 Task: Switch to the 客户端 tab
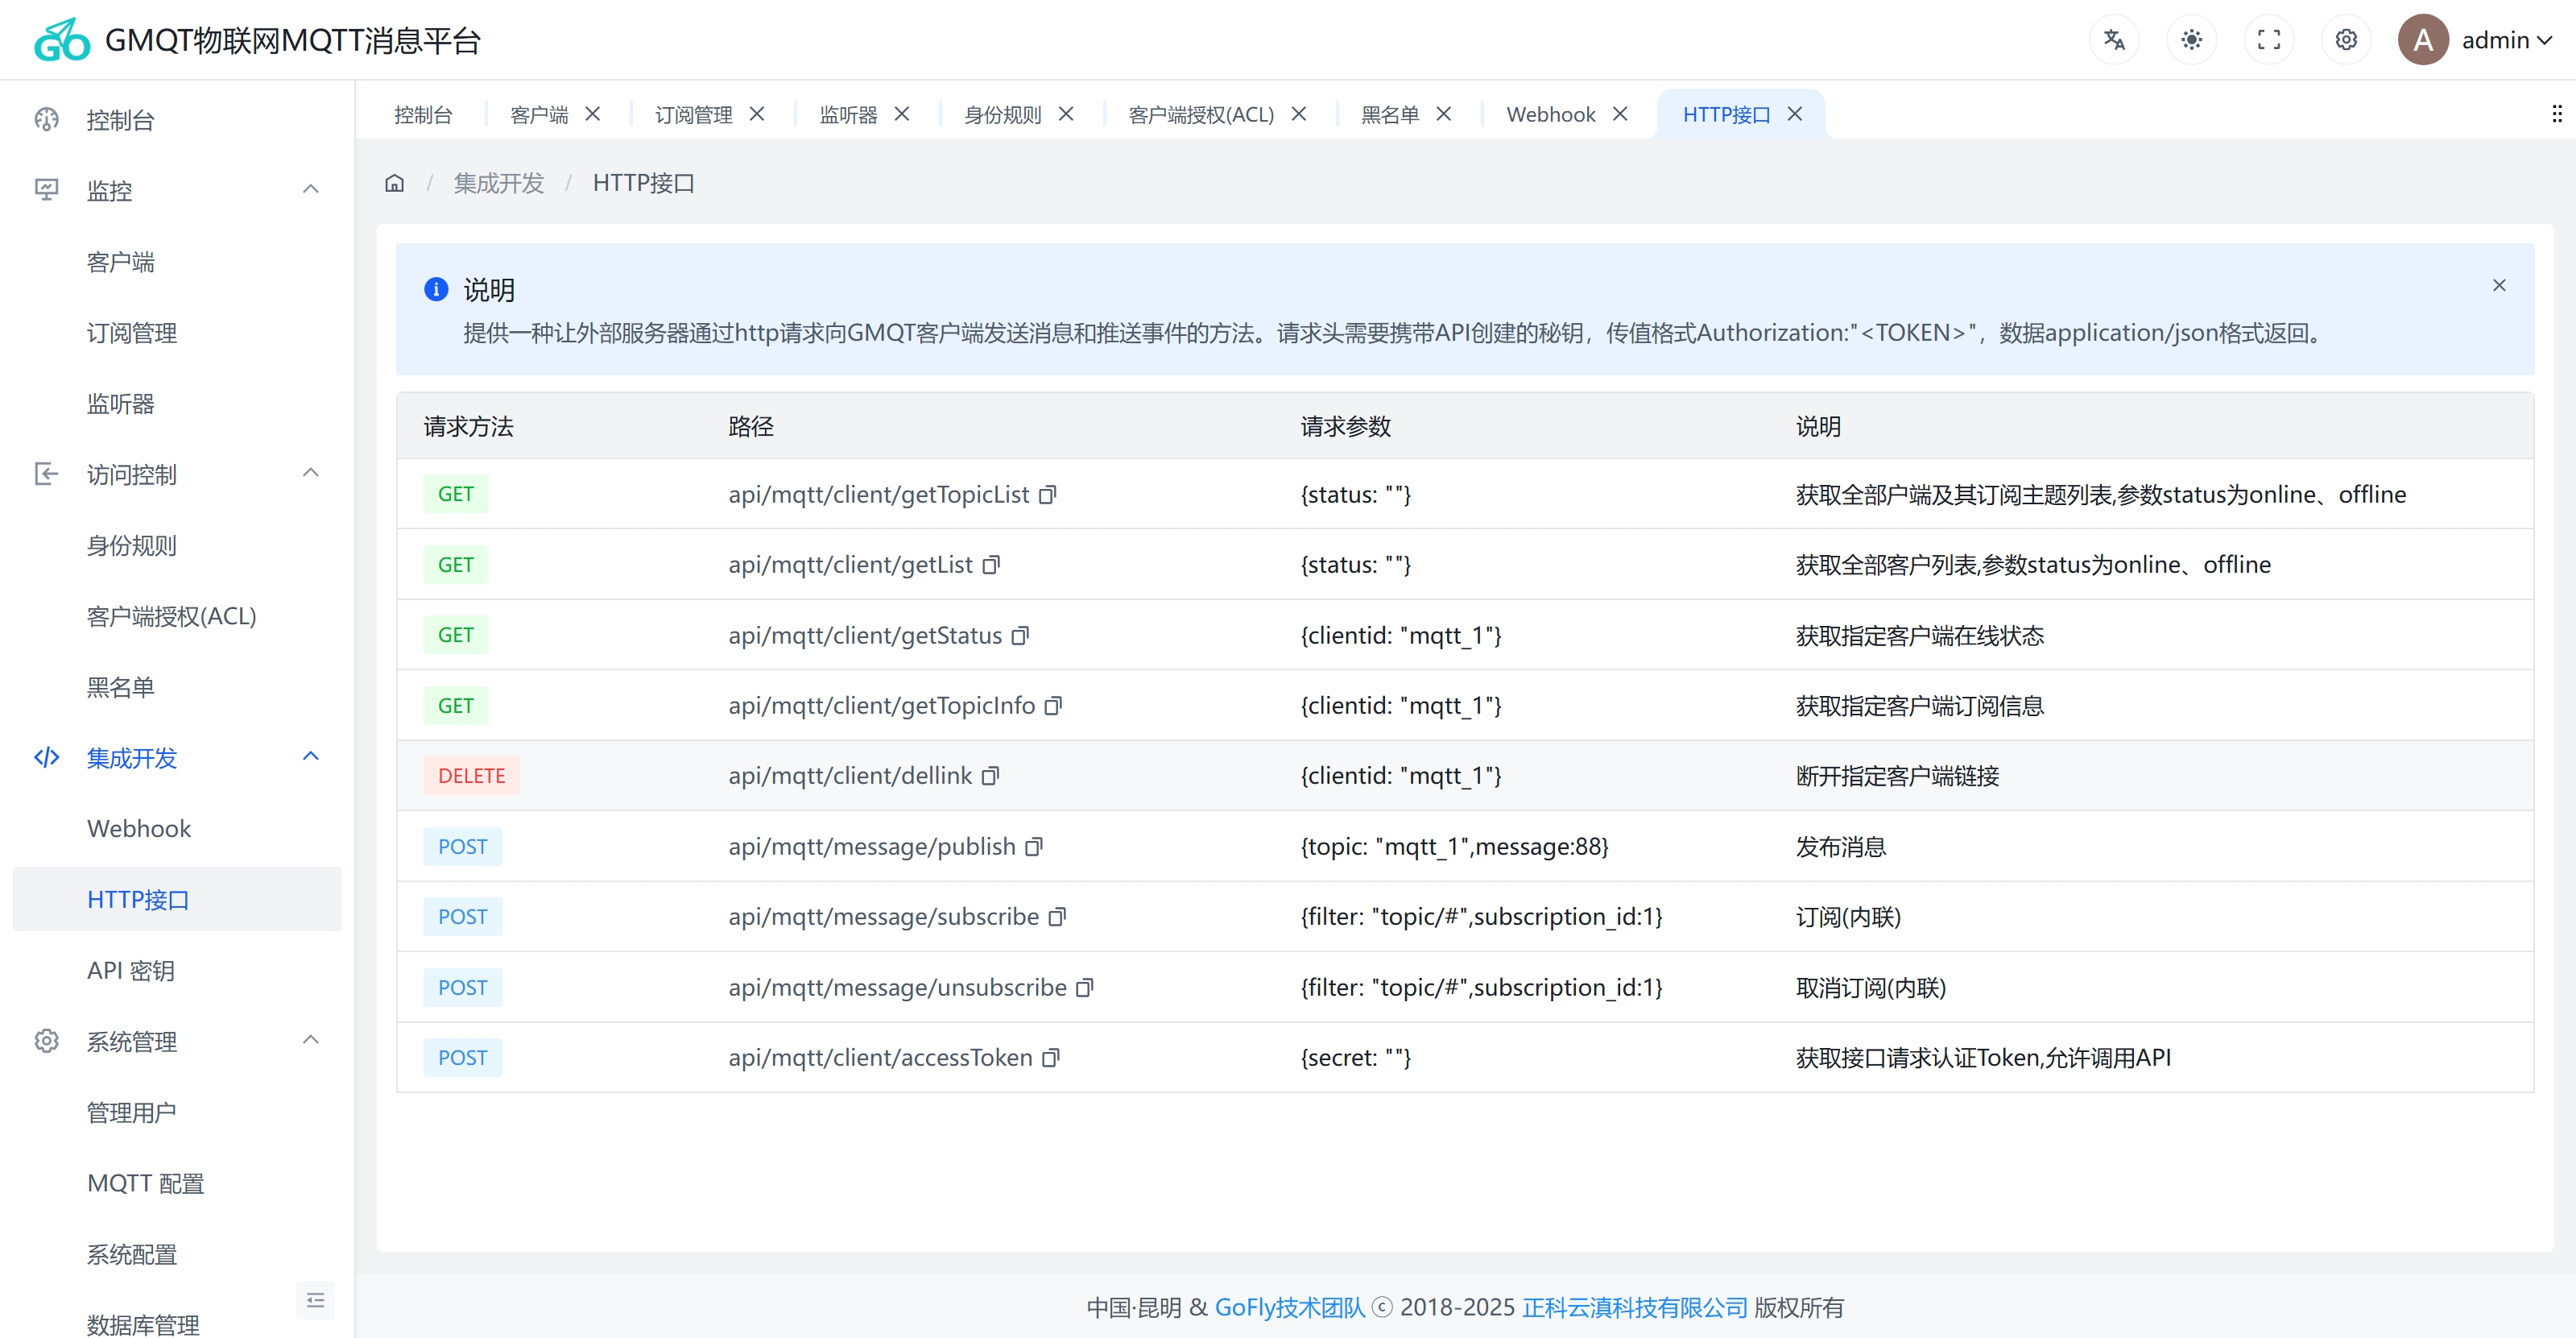(537, 114)
